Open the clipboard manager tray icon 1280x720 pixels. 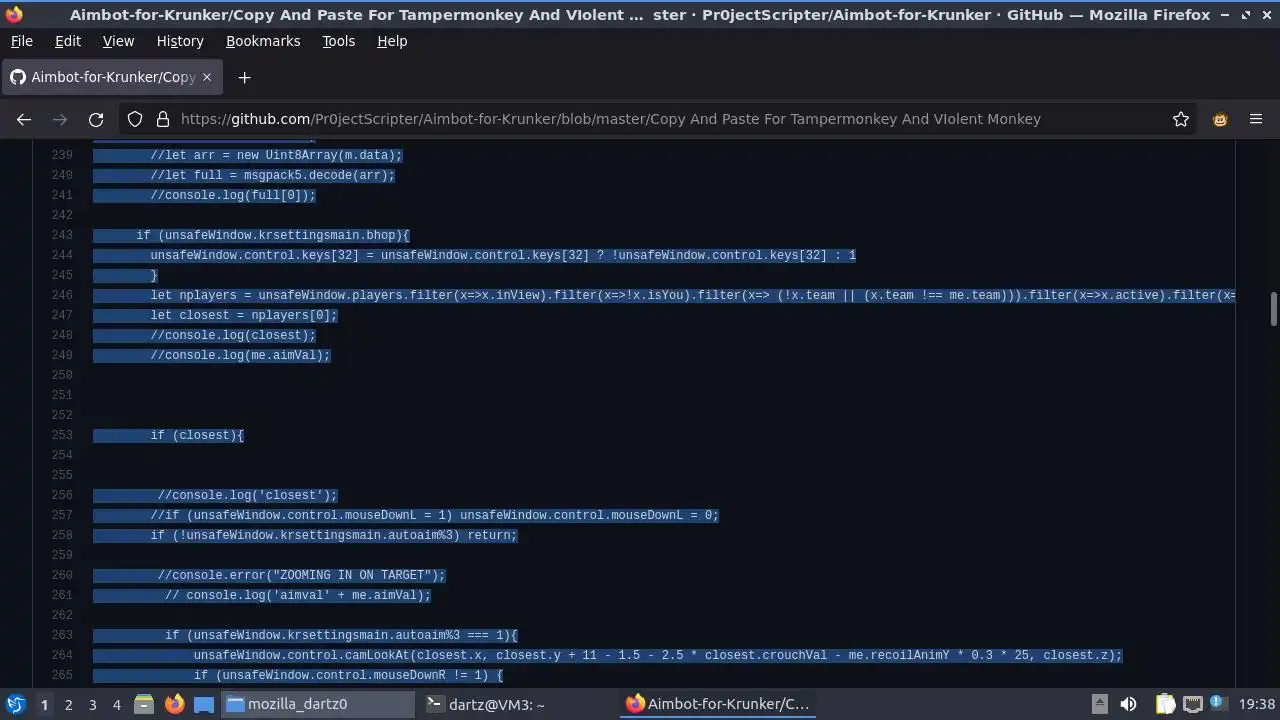1166,704
